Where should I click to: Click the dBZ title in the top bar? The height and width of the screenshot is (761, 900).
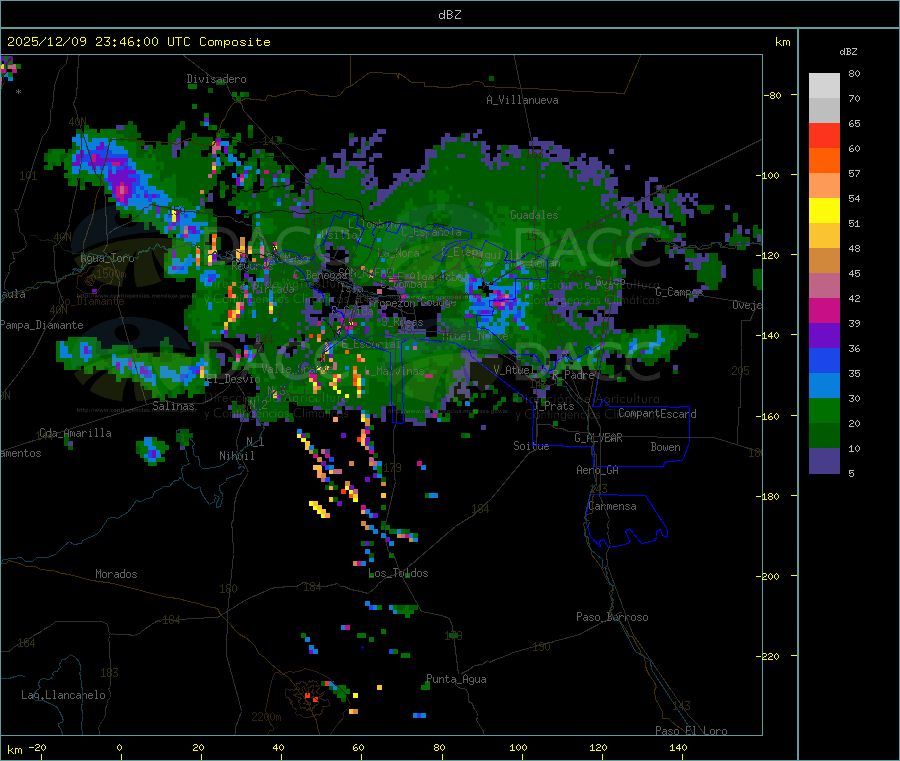[449, 15]
